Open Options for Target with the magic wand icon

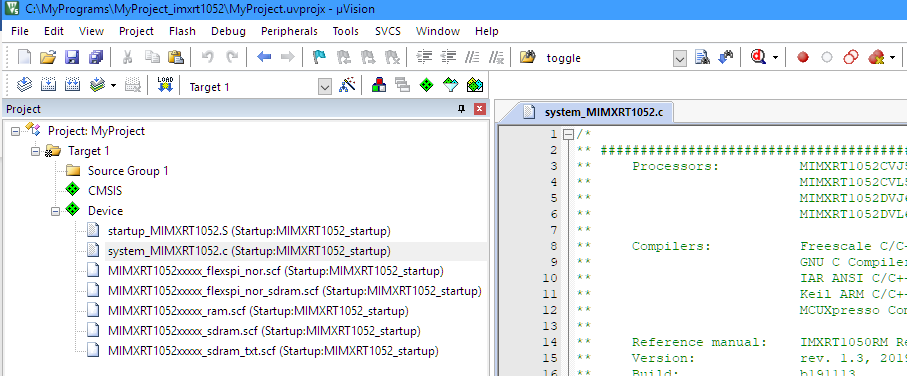pos(347,86)
